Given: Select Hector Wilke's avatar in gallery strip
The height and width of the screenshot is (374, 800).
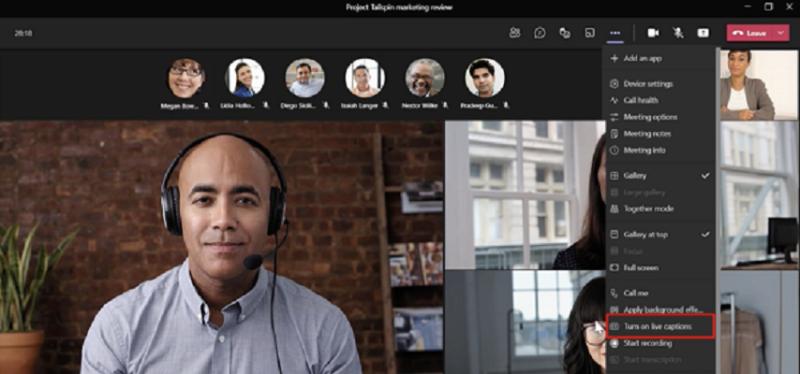Looking at the screenshot, I should tap(424, 78).
